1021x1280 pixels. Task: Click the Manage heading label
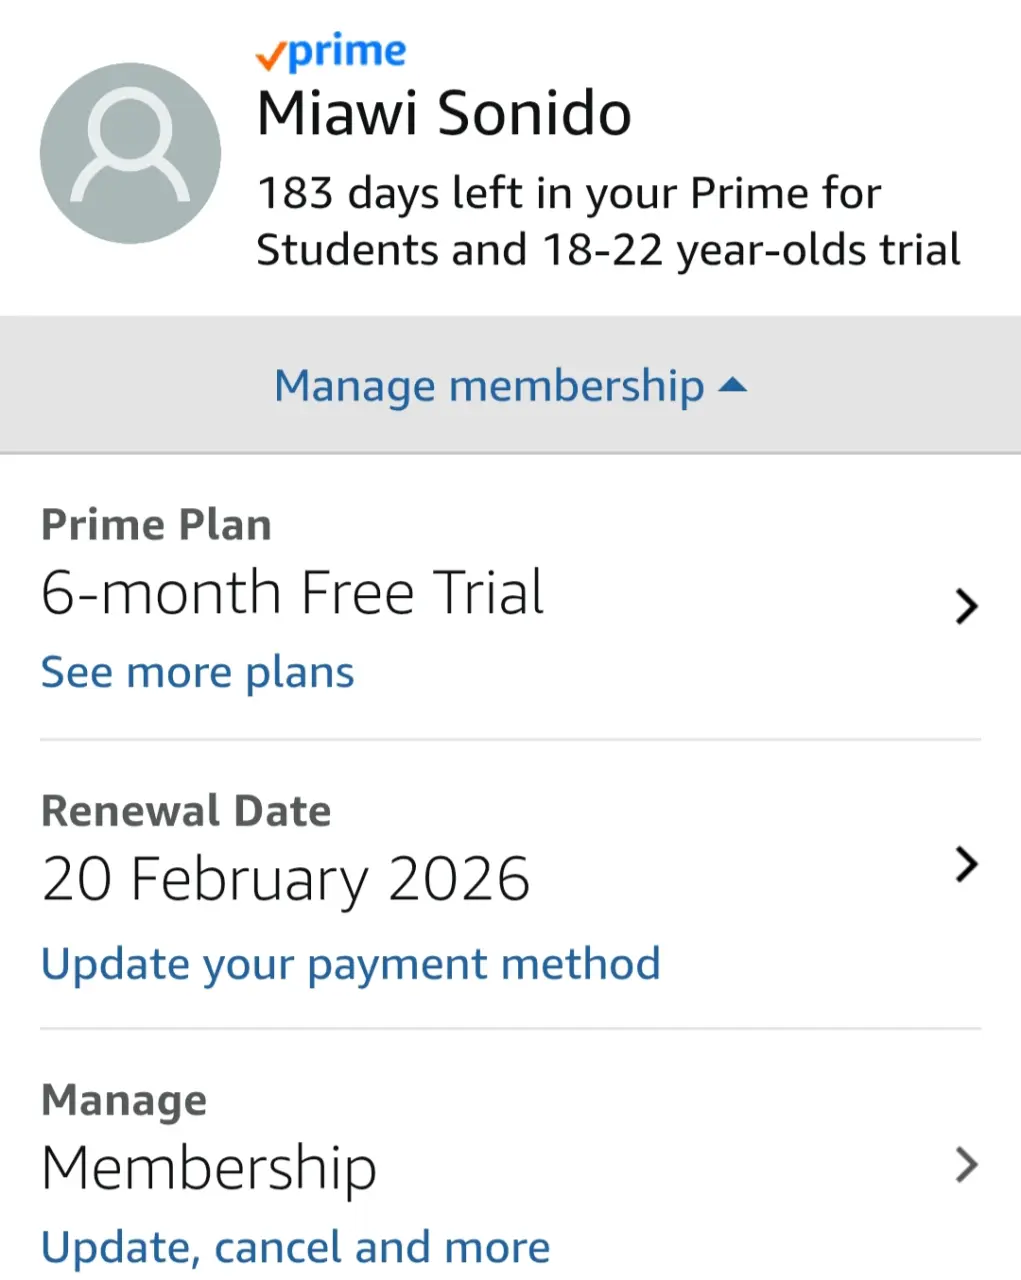click(124, 1100)
